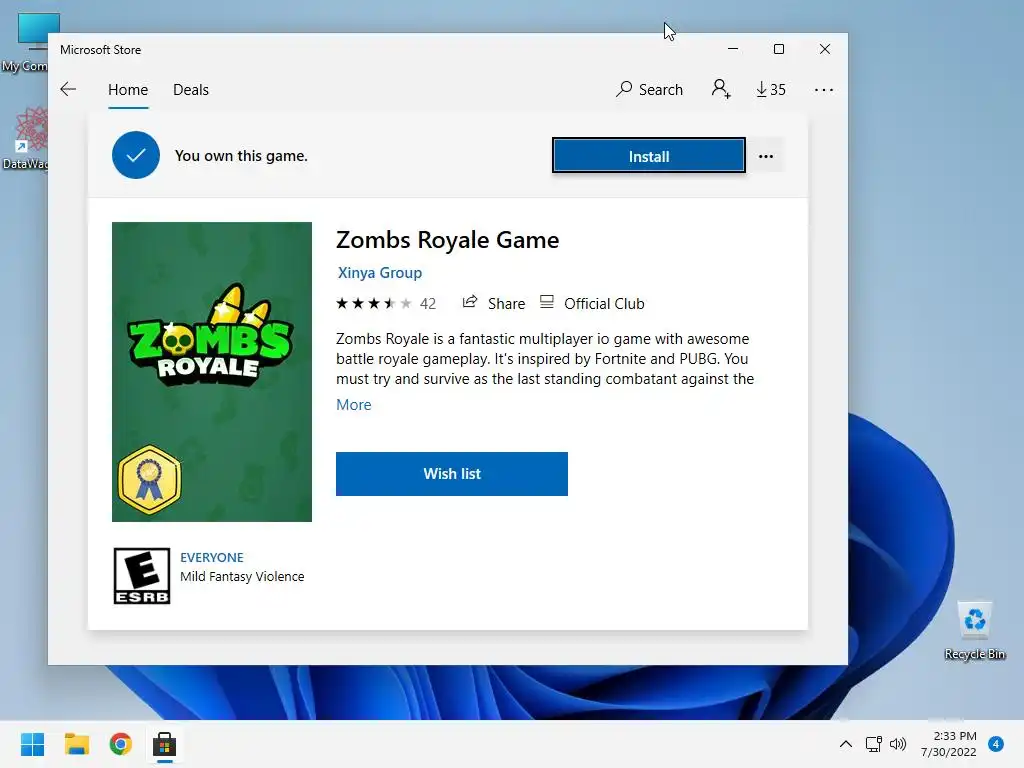1024x768 pixels.
Task: Click the account sign-in icon
Action: (x=721, y=89)
